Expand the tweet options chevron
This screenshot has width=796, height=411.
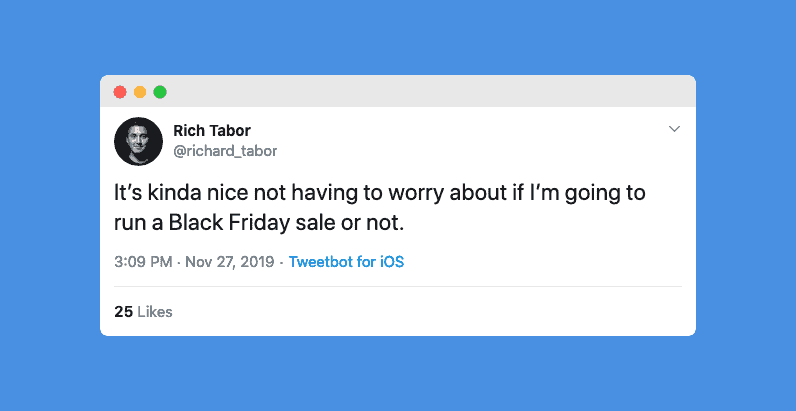(x=674, y=129)
